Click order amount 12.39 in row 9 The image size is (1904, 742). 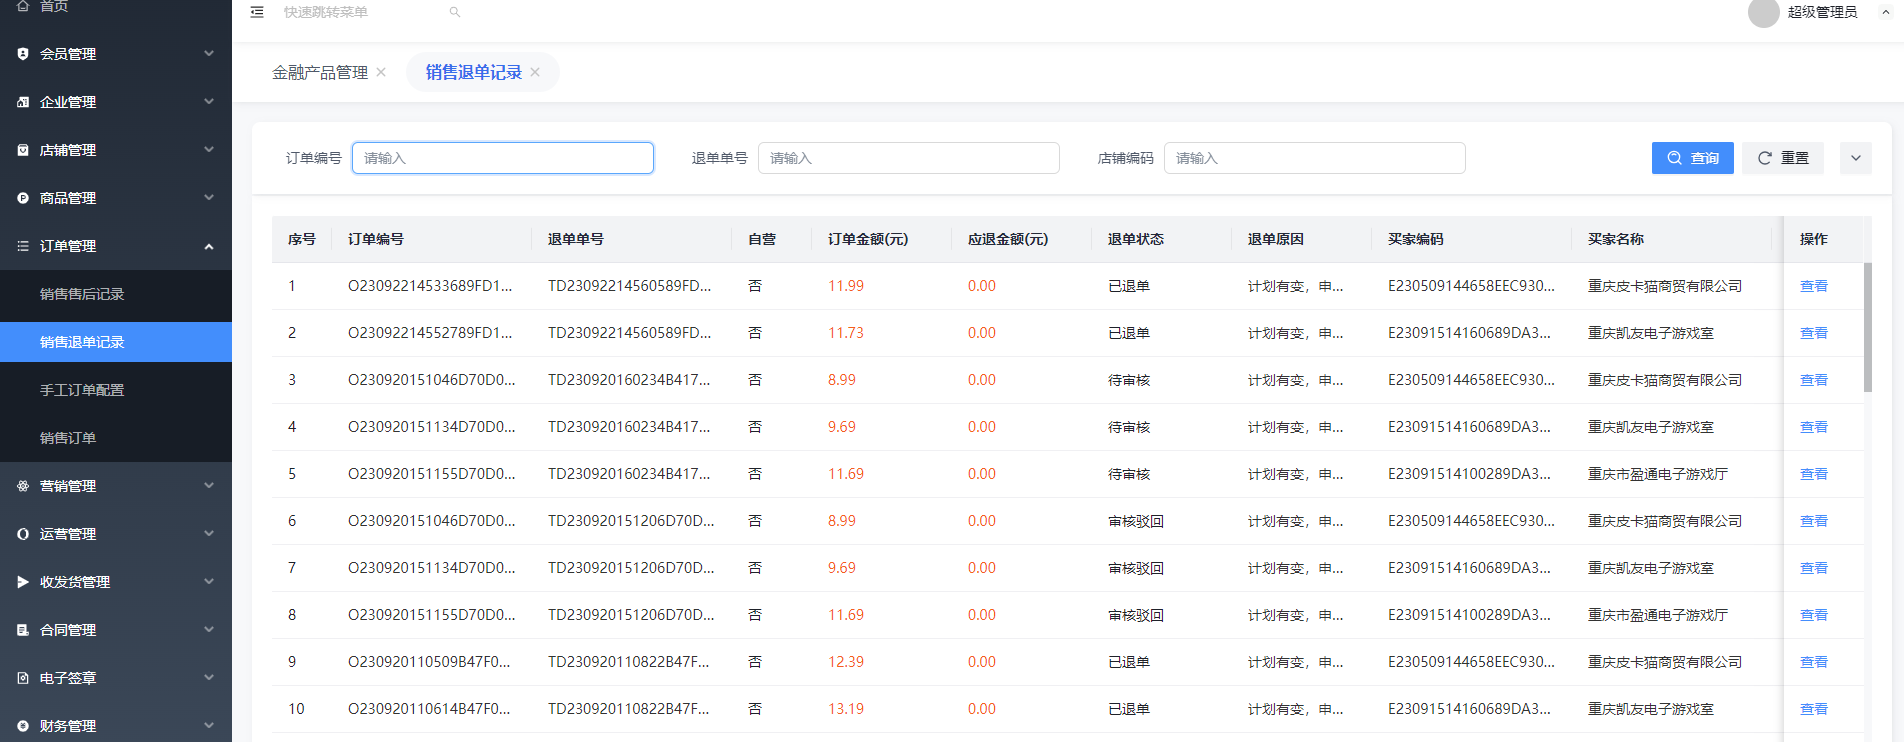point(846,662)
